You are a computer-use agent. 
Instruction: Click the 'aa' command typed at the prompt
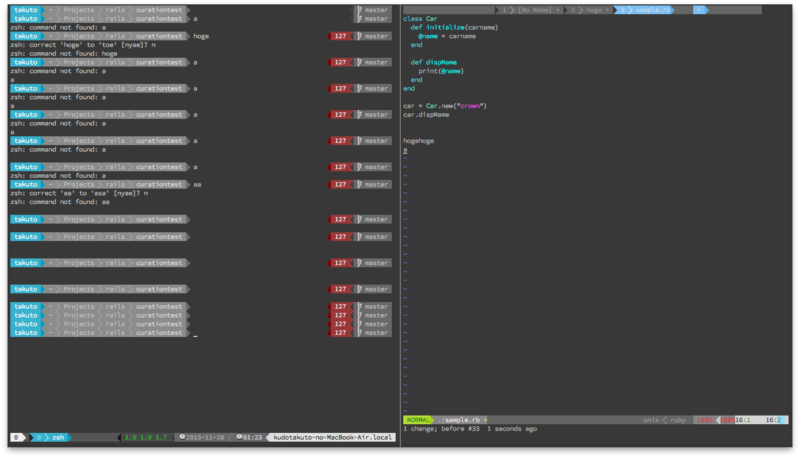pos(197,185)
